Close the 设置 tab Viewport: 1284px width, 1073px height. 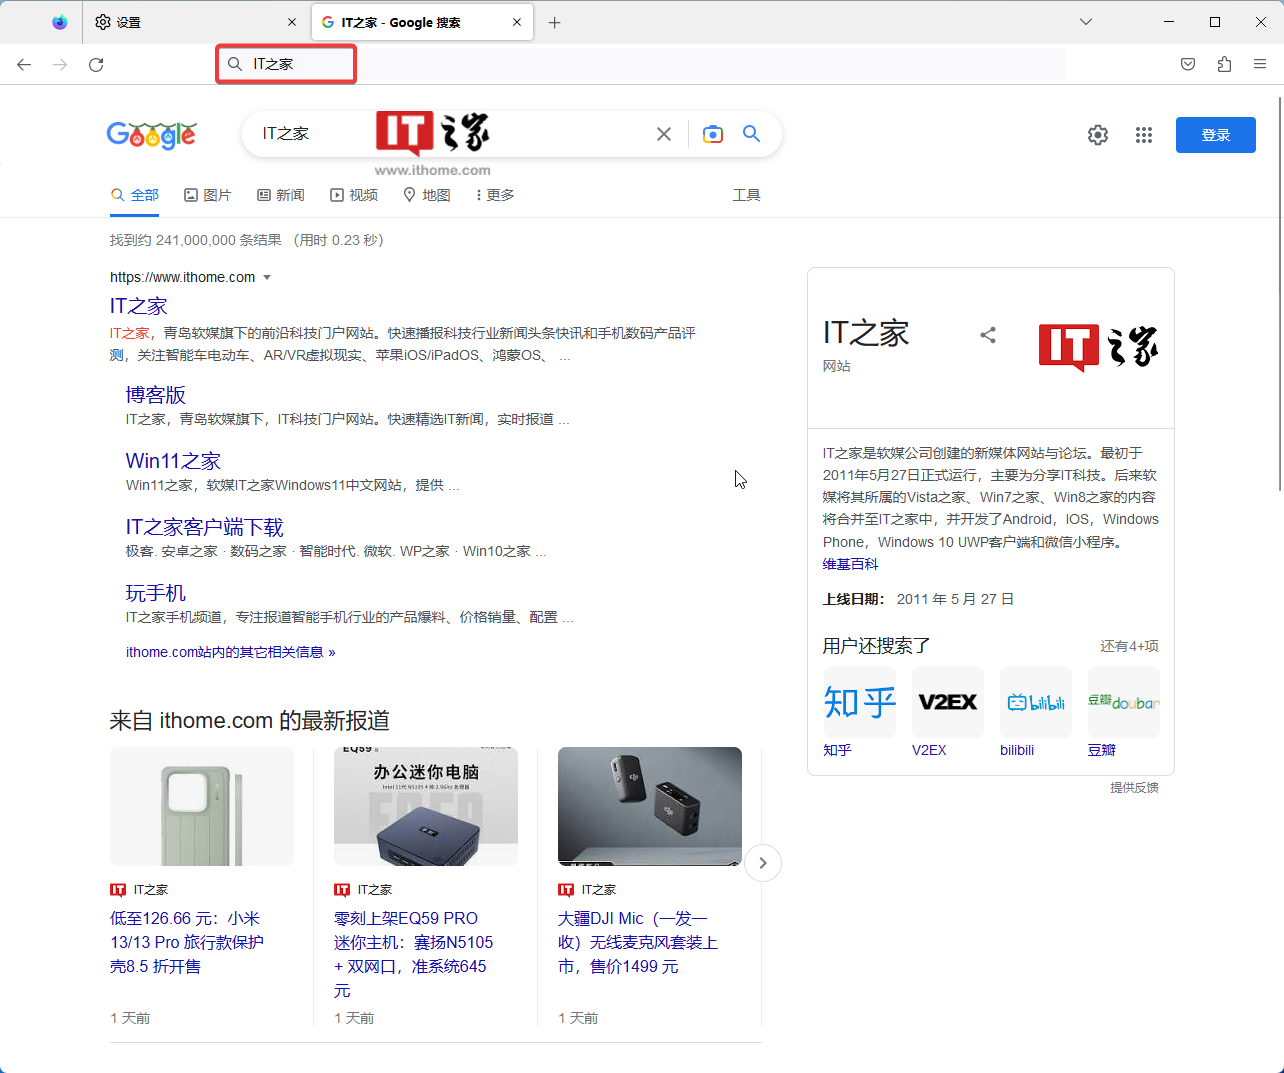pos(292,22)
